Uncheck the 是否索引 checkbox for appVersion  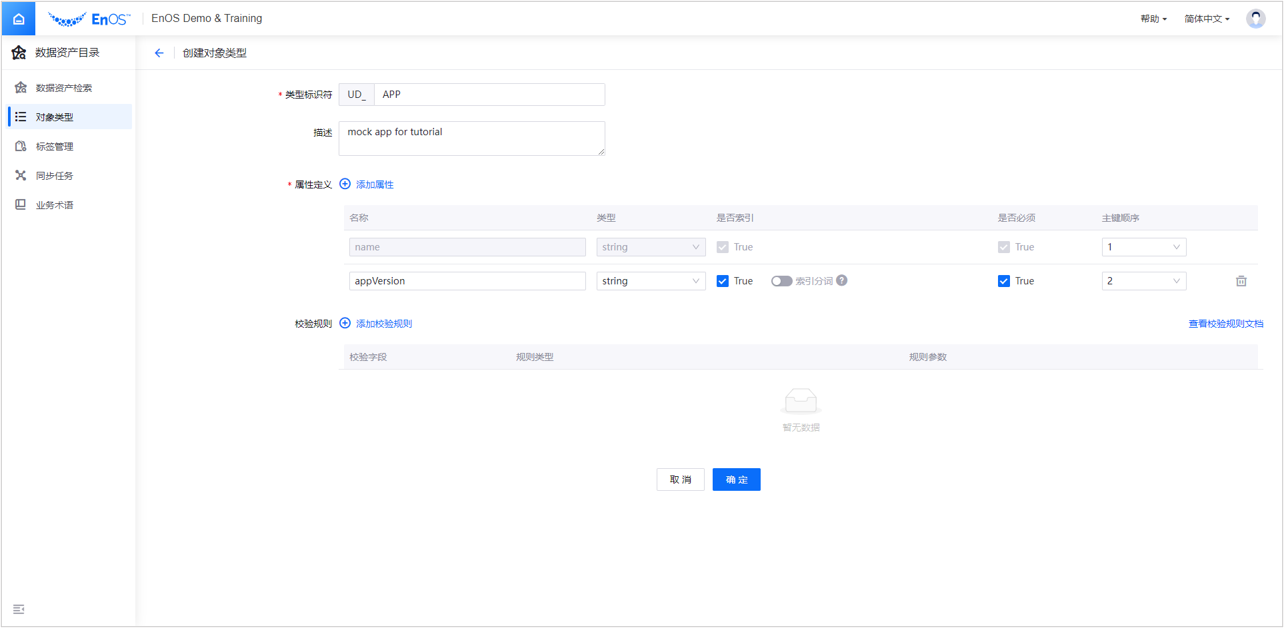pyautogui.click(x=722, y=281)
